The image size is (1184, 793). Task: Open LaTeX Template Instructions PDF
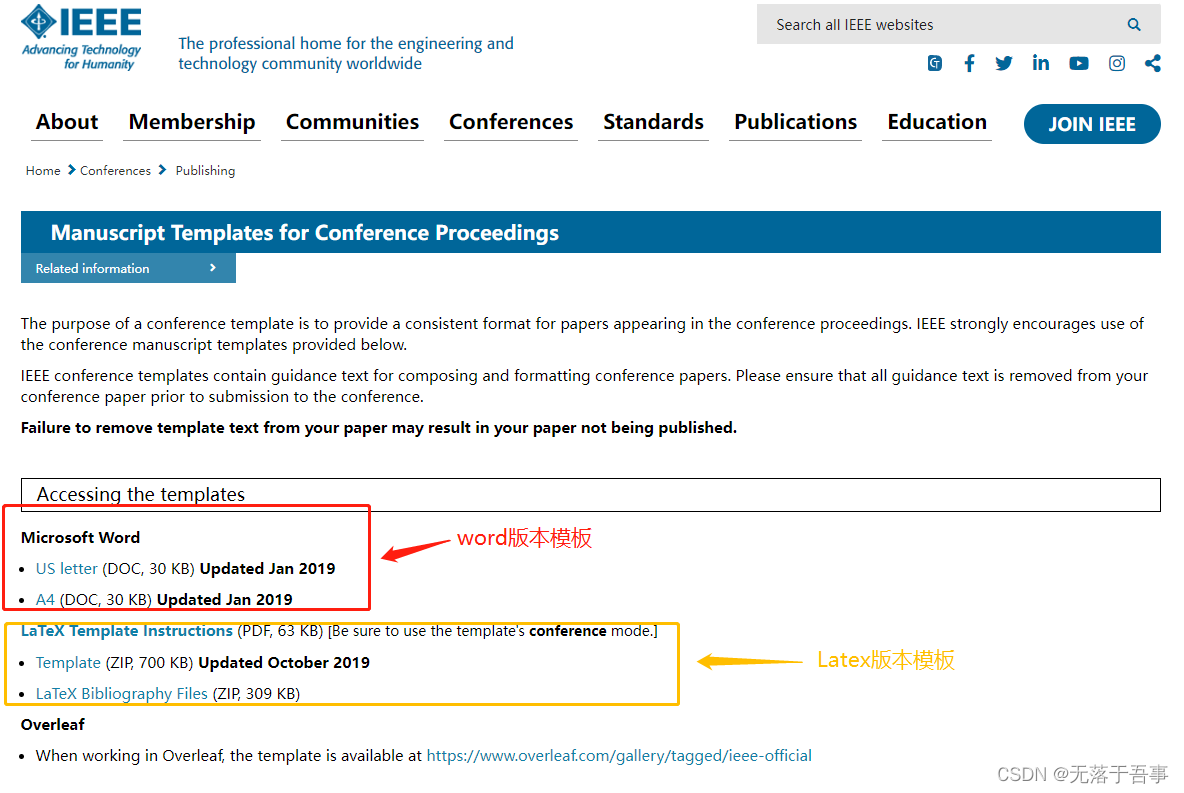point(127,631)
